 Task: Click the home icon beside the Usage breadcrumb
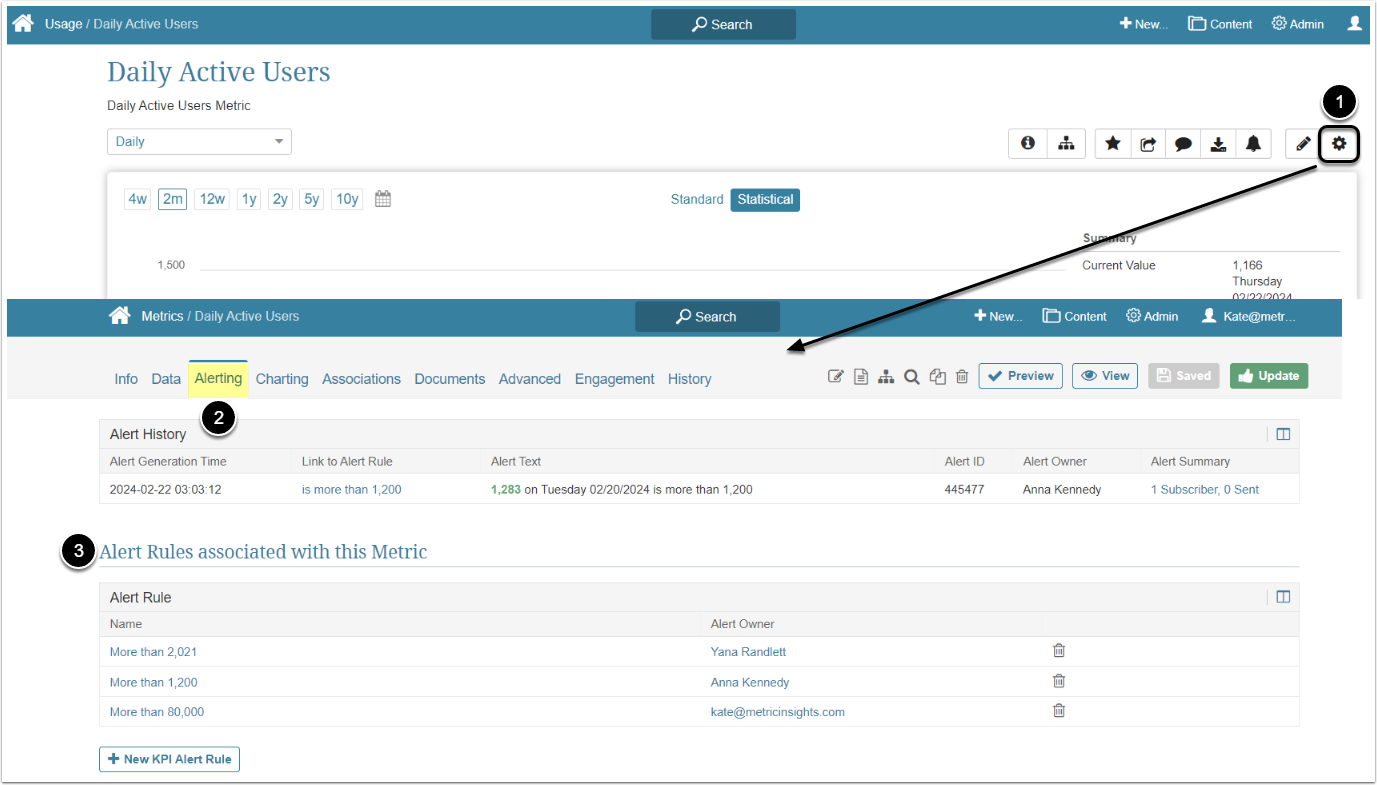pos(23,23)
